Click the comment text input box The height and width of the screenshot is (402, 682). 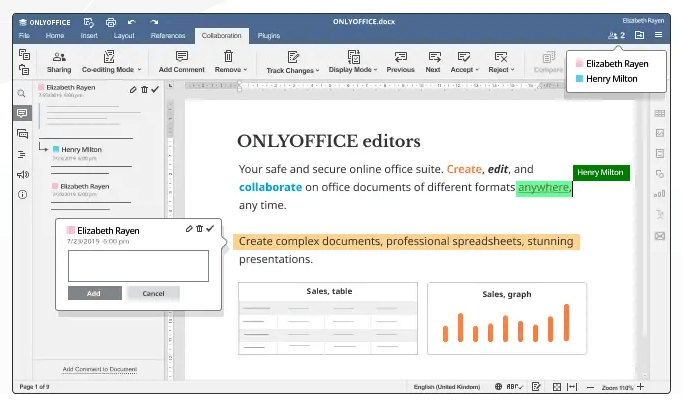click(x=138, y=265)
